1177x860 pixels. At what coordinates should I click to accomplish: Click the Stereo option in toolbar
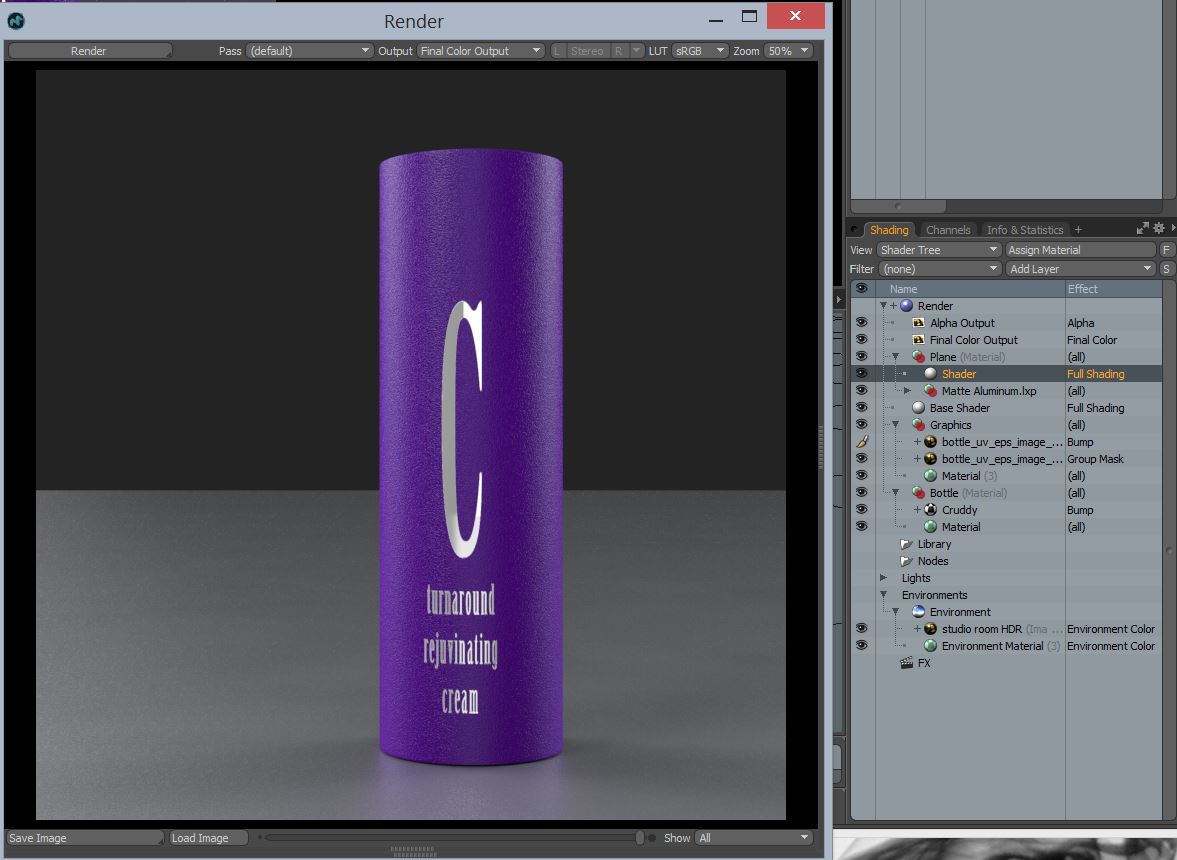(586, 51)
